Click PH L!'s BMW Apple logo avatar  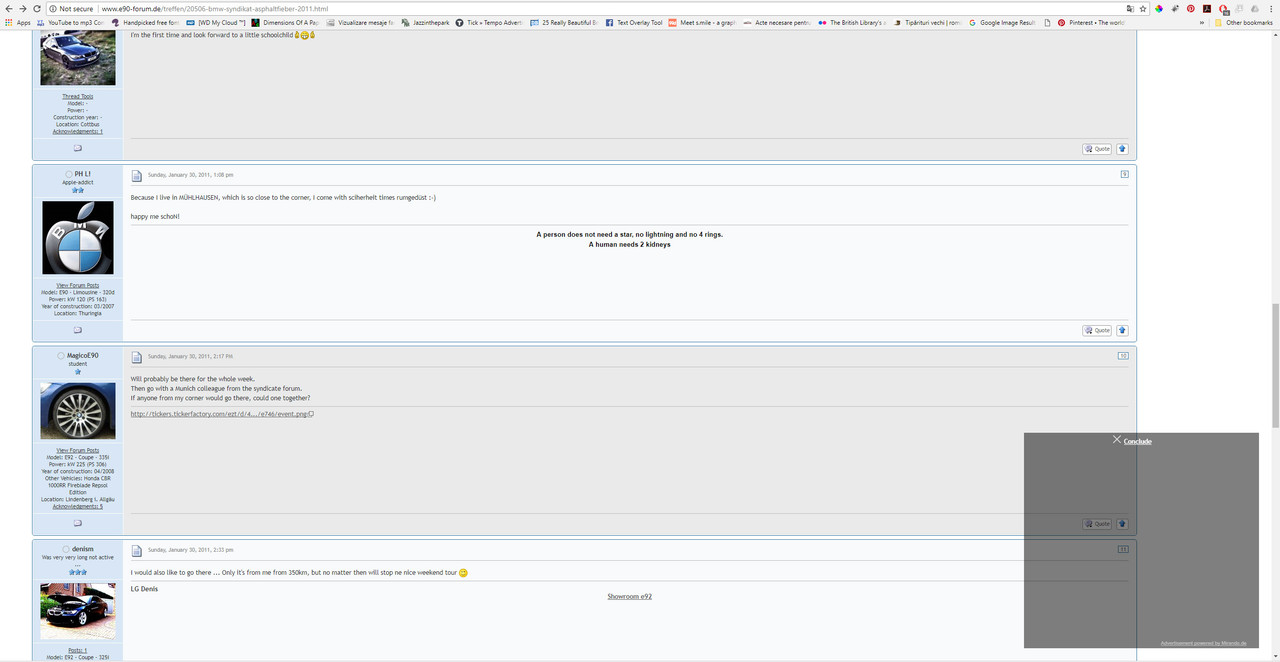tap(78, 237)
